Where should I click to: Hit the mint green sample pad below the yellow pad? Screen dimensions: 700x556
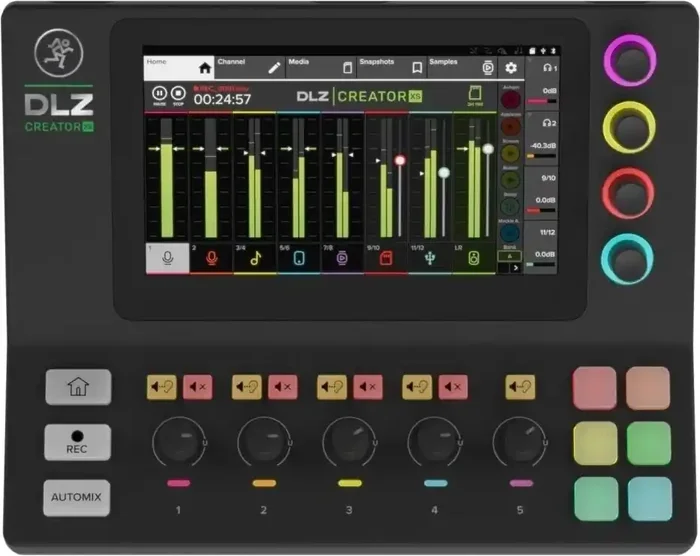(596, 499)
